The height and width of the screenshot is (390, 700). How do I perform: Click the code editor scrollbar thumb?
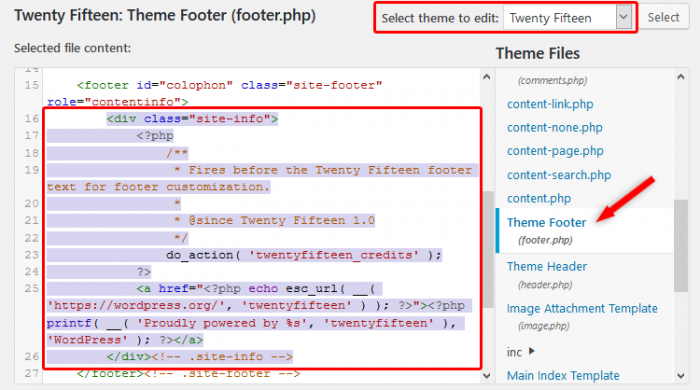click(487, 250)
